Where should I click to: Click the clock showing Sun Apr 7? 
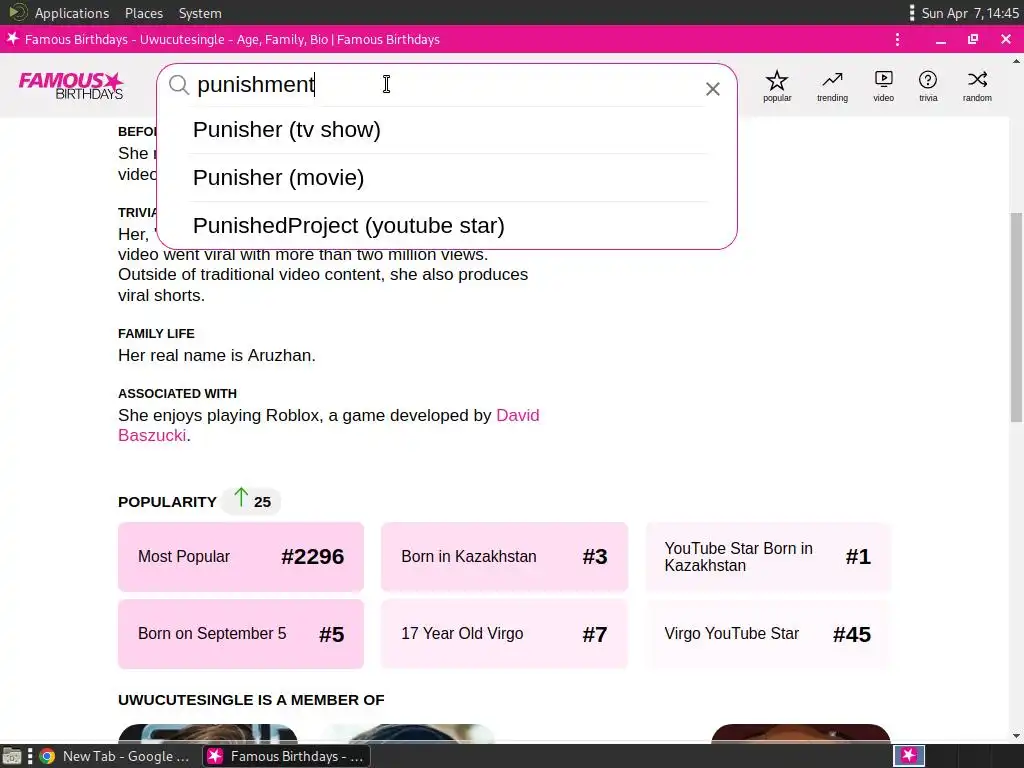(970, 13)
